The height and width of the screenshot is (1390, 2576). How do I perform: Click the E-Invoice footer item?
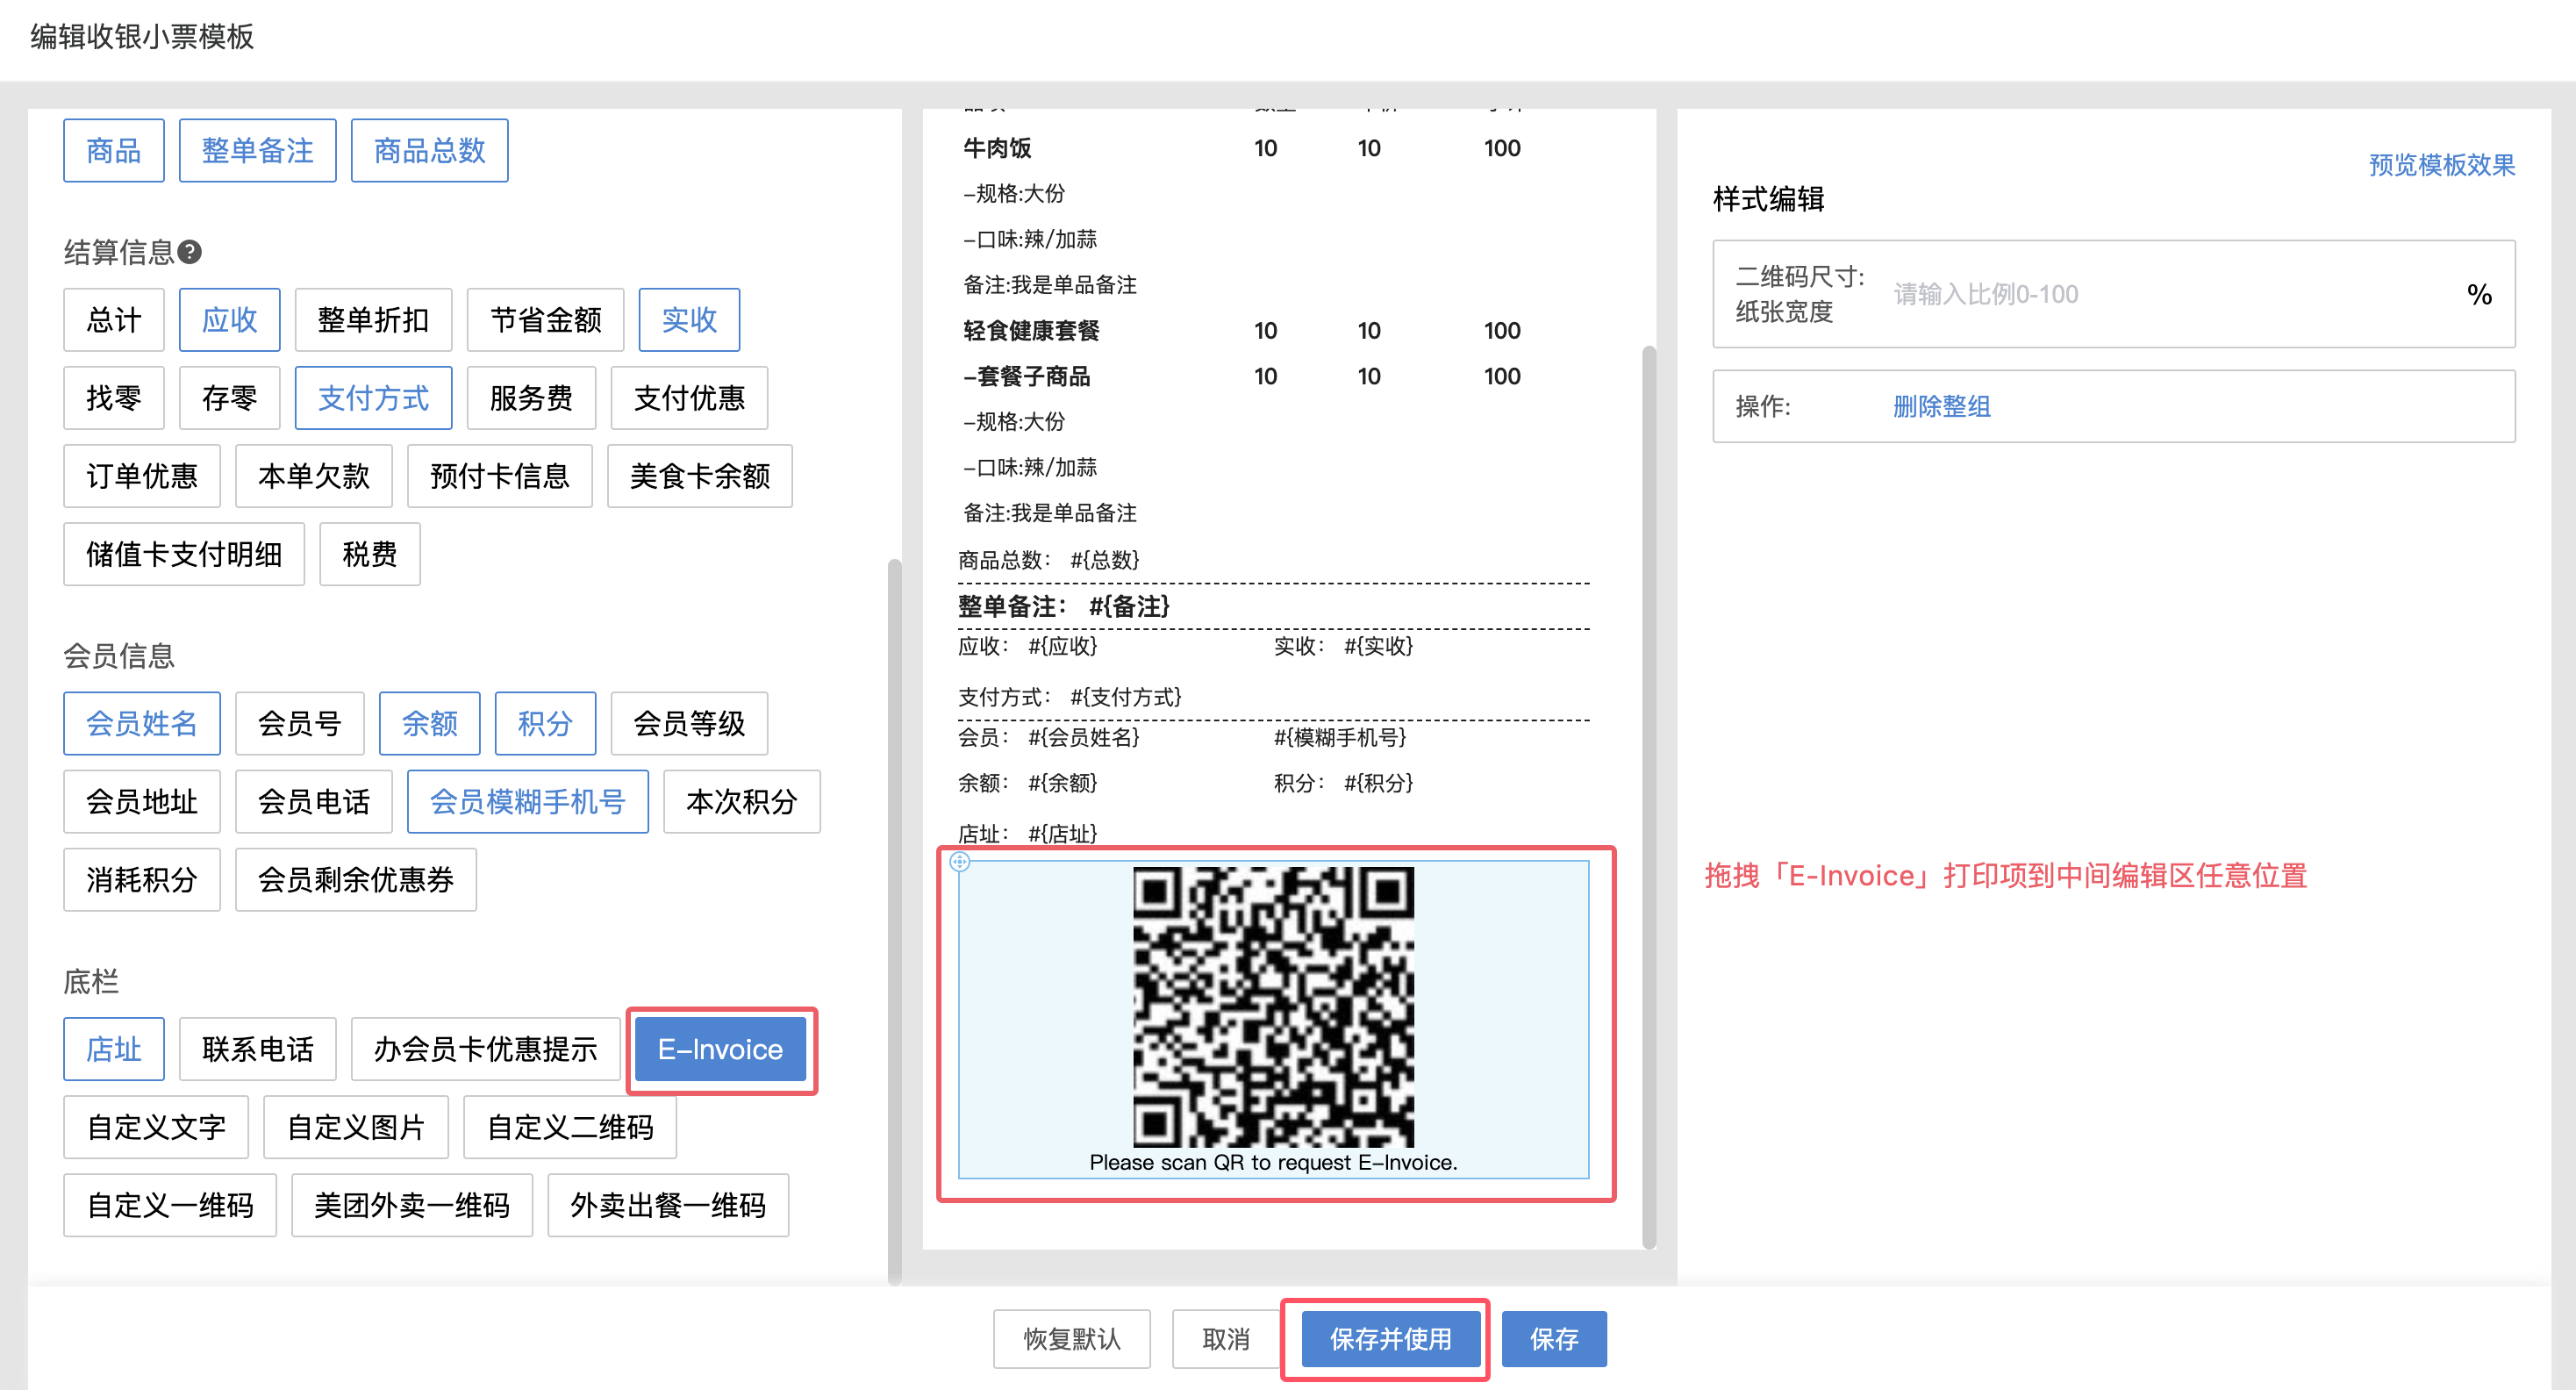pos(721,1049)
